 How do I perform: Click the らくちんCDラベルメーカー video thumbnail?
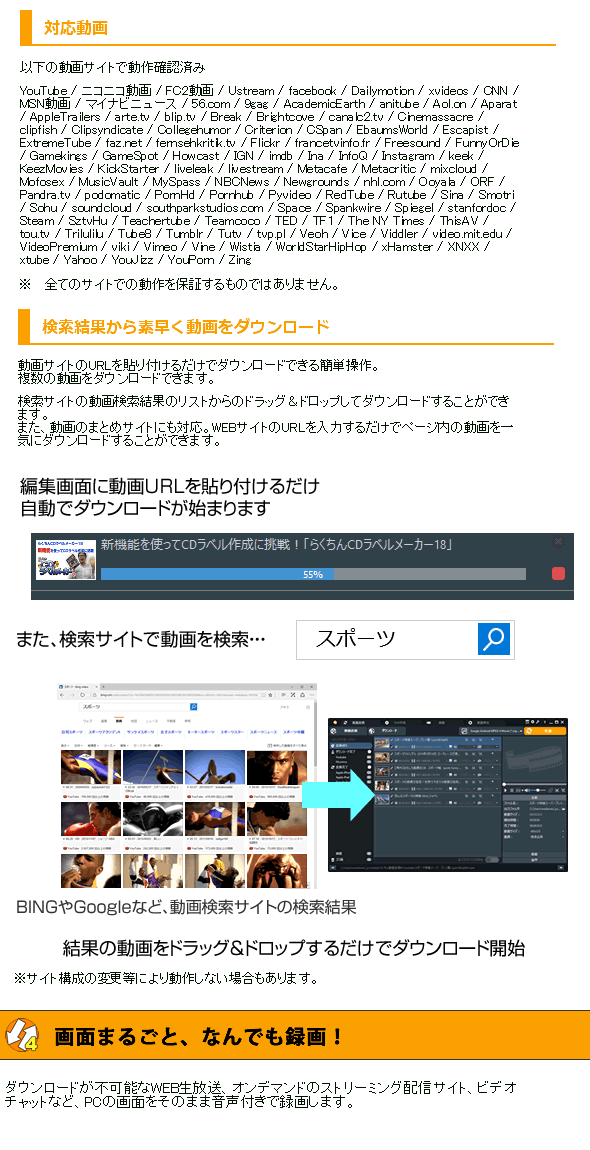(66, 560)
